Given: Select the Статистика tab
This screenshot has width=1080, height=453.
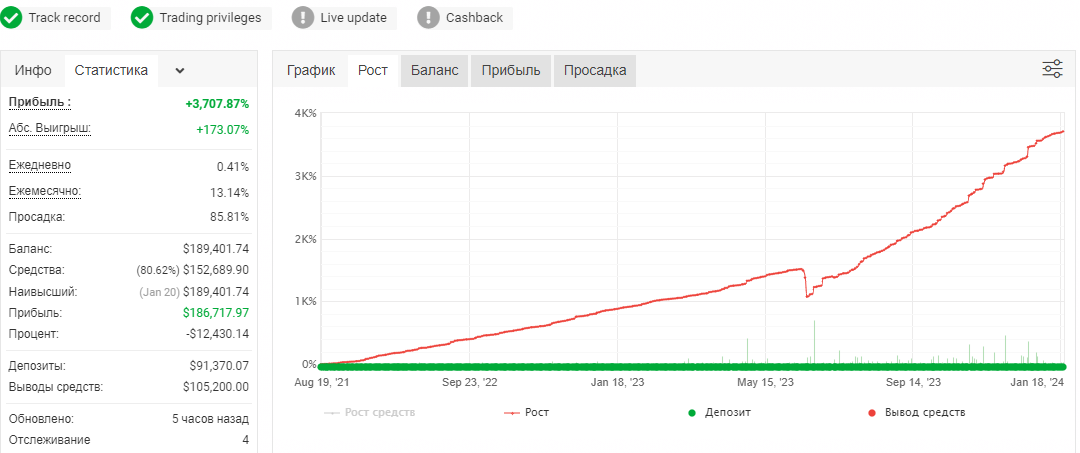Looking at the screenshot, I should [x=111, y=70].
